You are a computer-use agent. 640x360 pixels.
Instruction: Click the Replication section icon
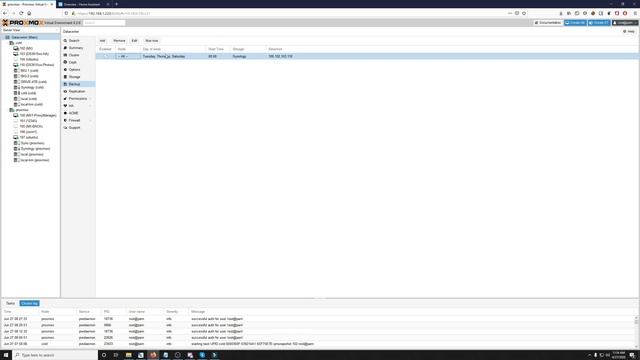(65, 91)
